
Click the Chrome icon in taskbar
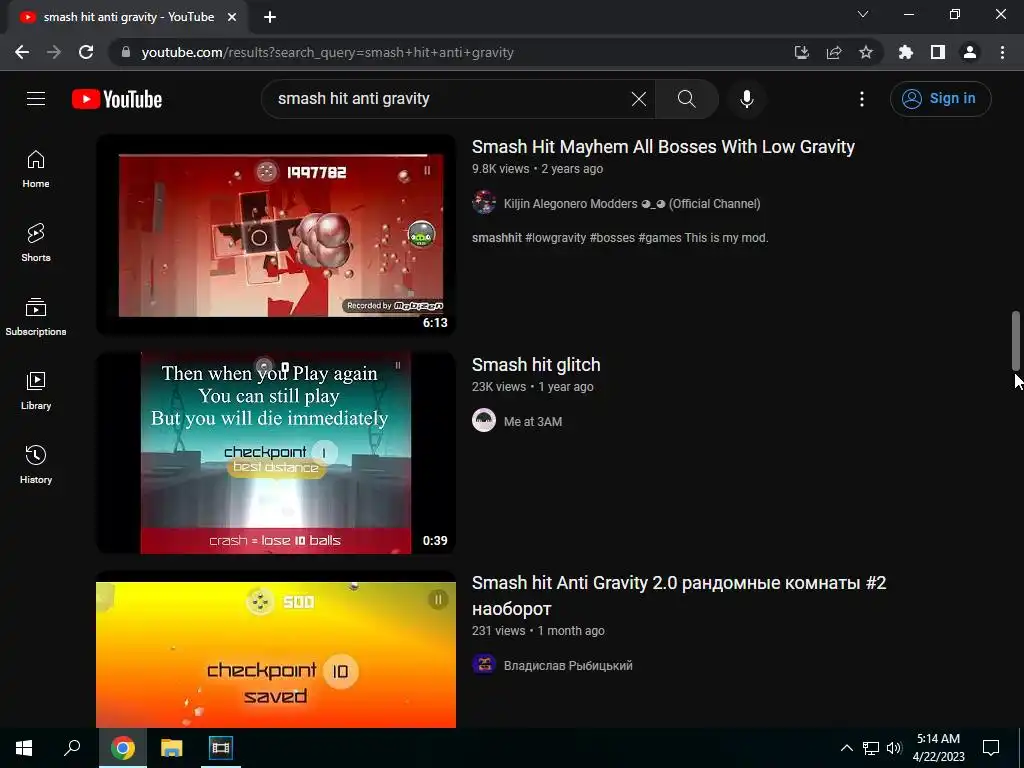pyautogui.click(x=123, y=748)
